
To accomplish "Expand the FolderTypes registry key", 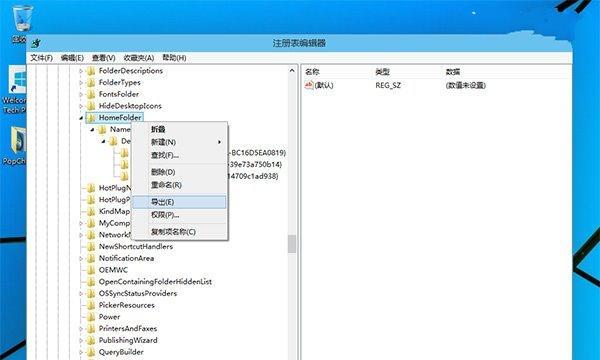I will coord(81,83).
